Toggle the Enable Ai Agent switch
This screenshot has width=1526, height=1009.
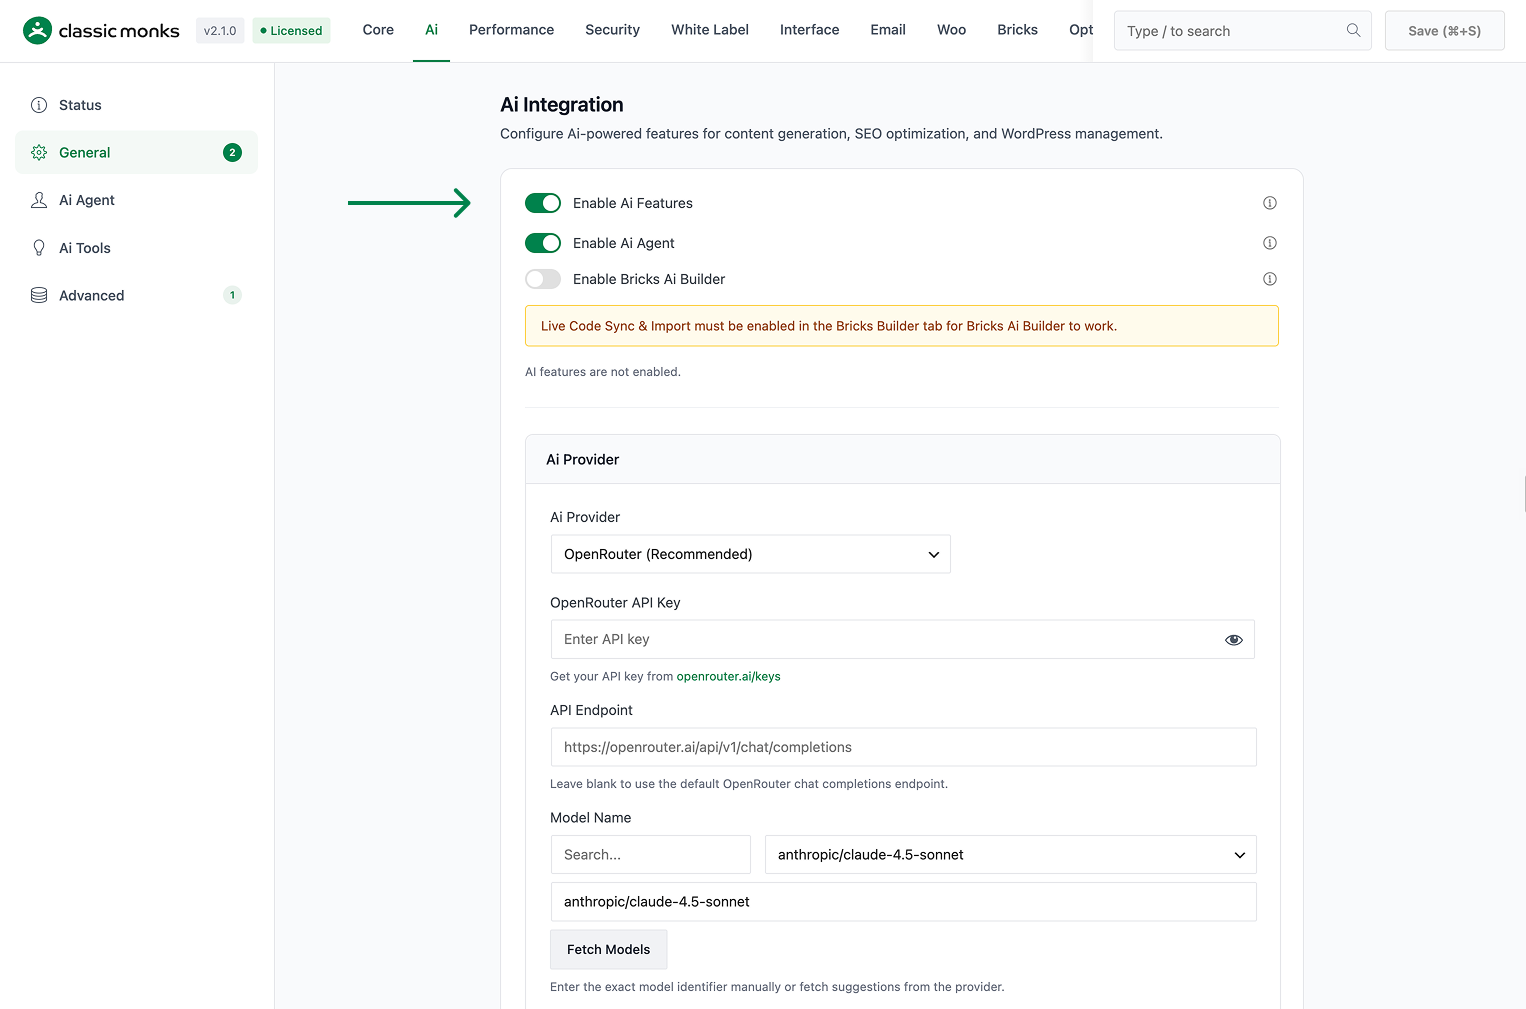coord(543,243)
